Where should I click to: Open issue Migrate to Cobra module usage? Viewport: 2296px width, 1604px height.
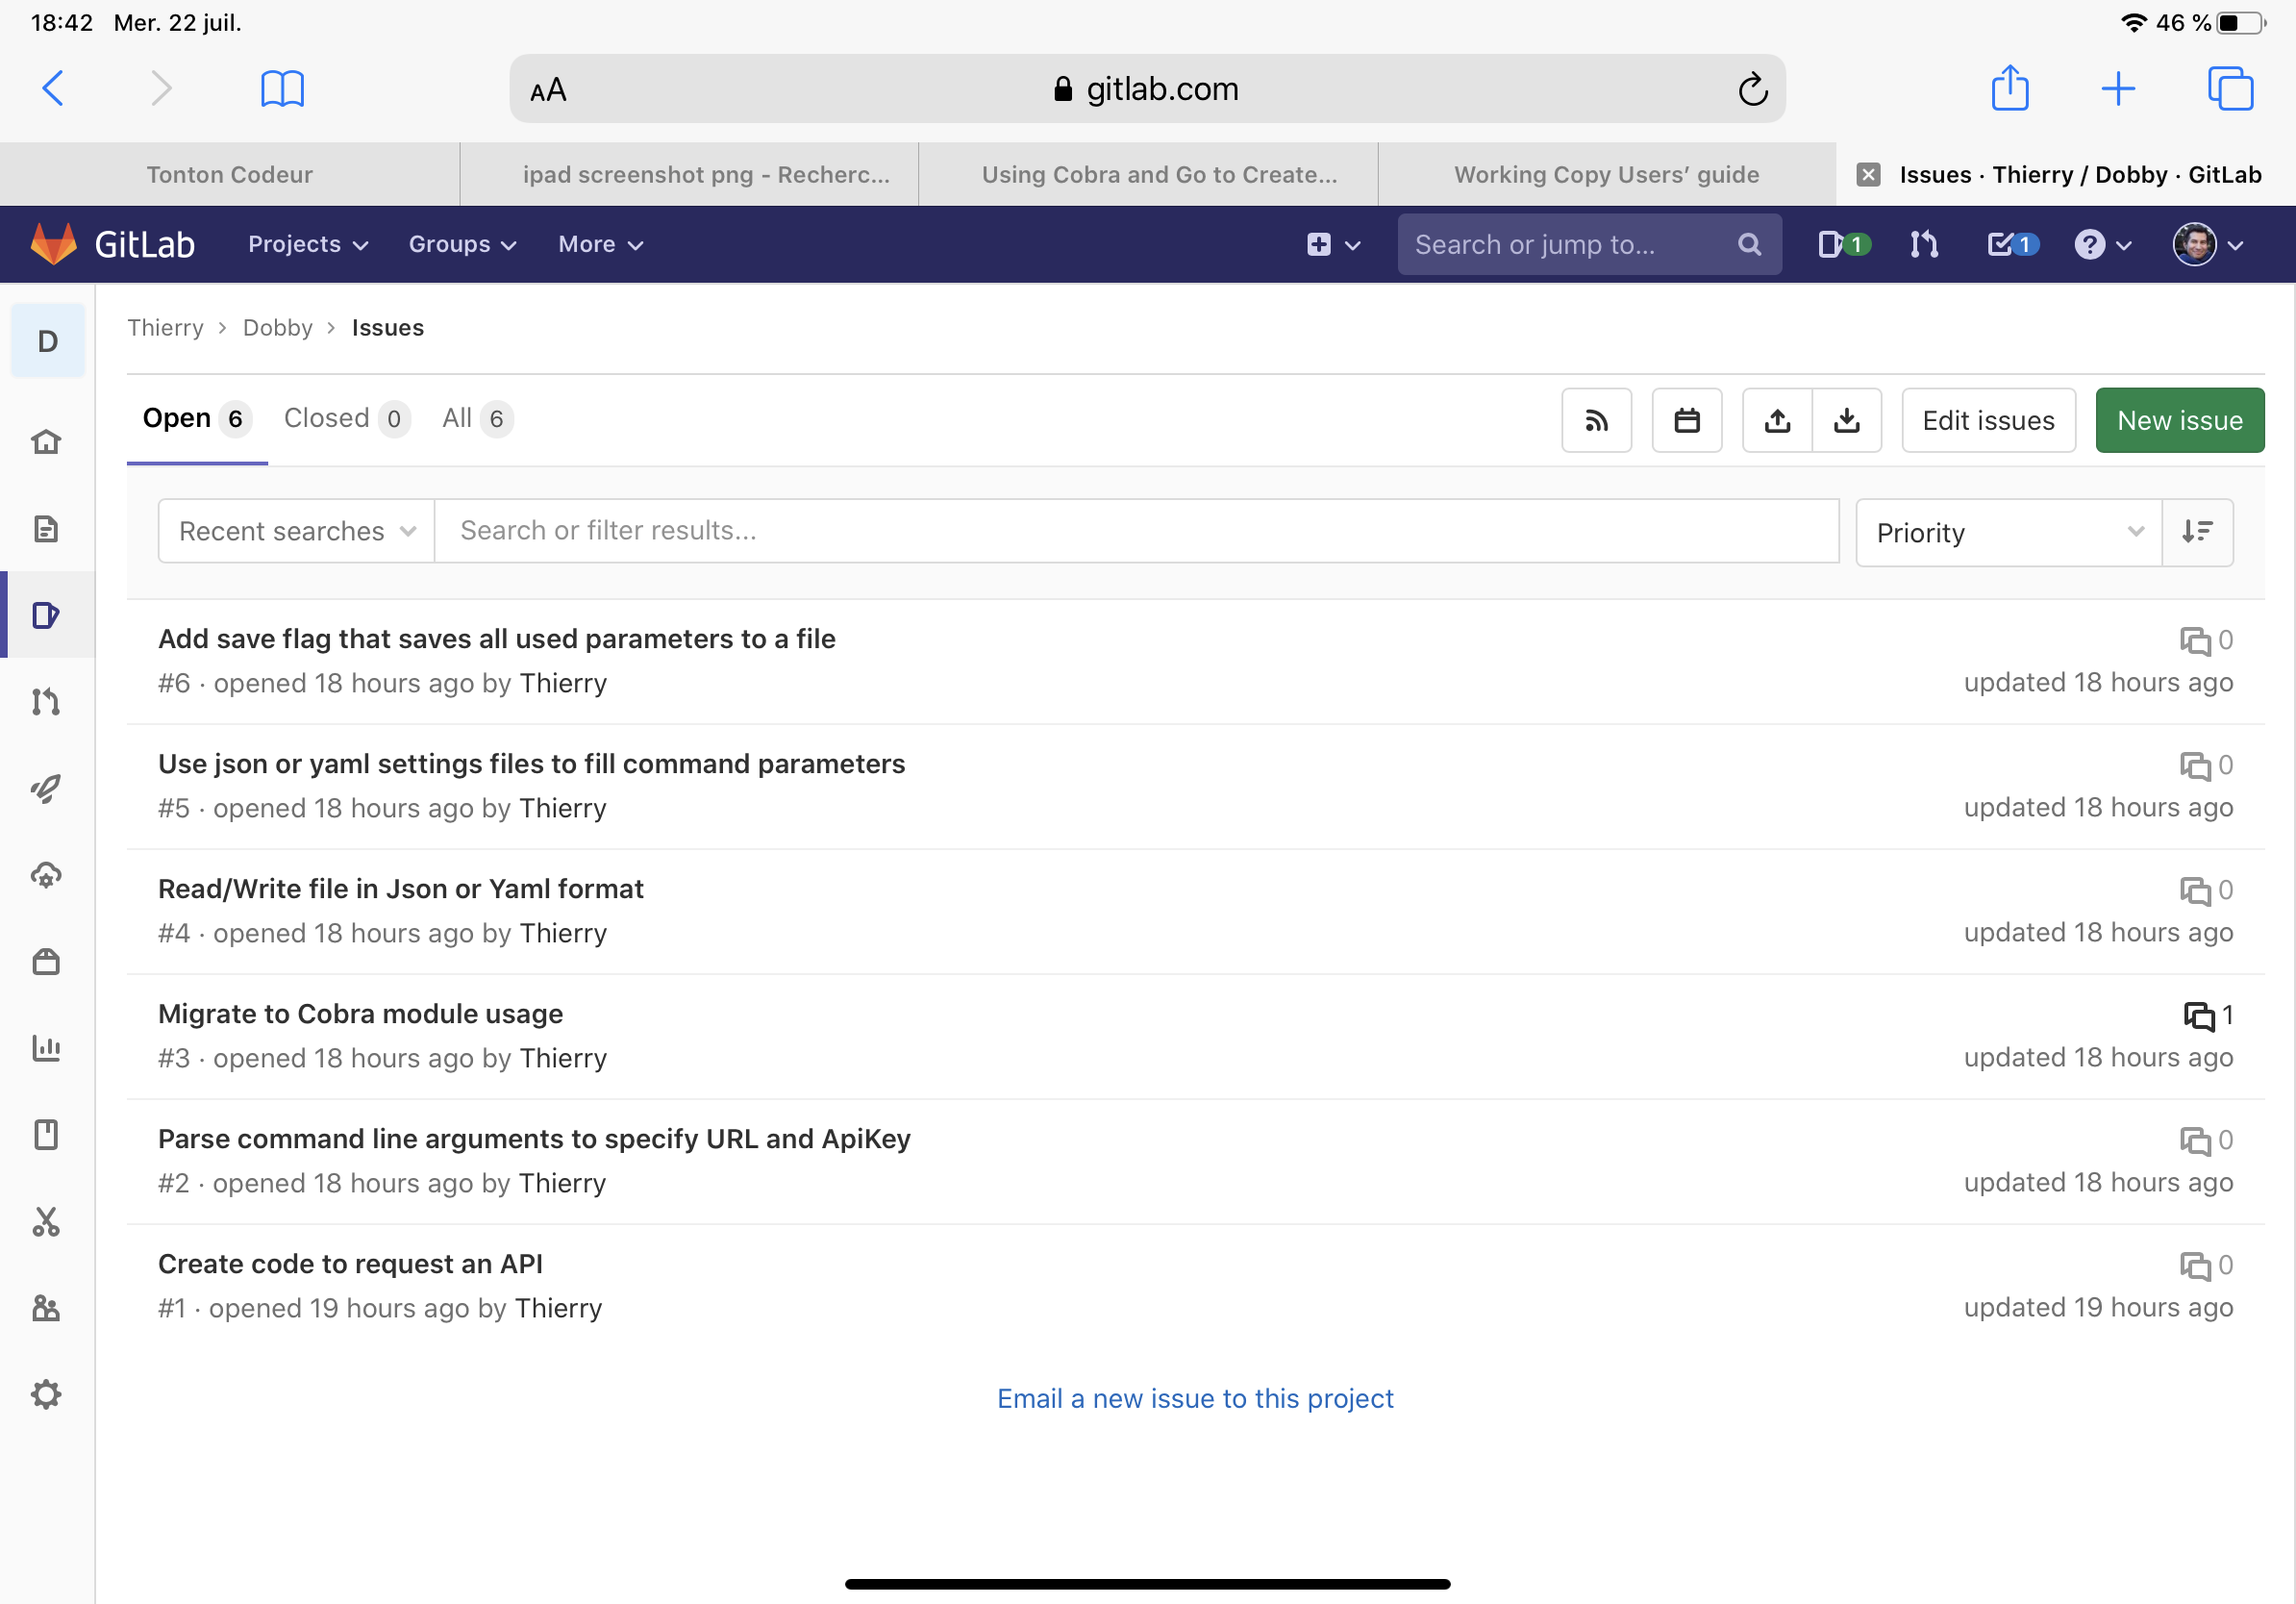[x=360, y=1014]
